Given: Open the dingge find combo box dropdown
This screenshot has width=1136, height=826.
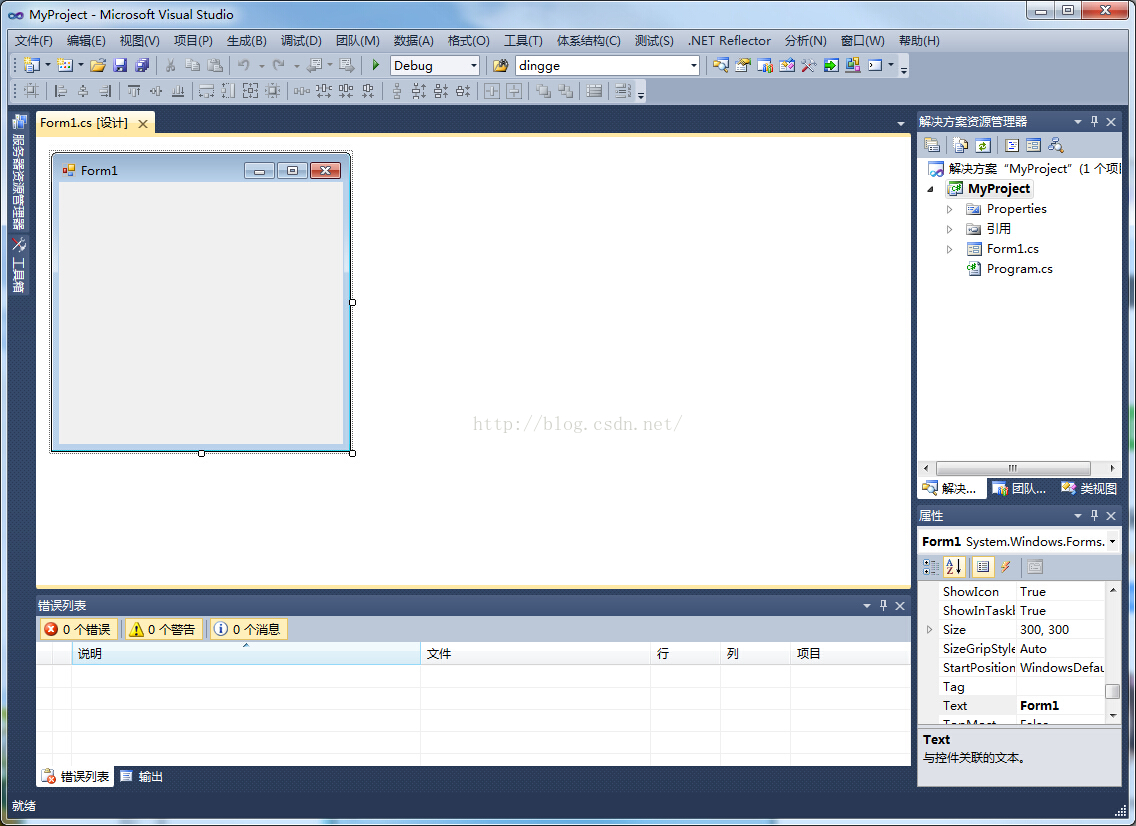Looking at the screenshot, I should (693, 65).
